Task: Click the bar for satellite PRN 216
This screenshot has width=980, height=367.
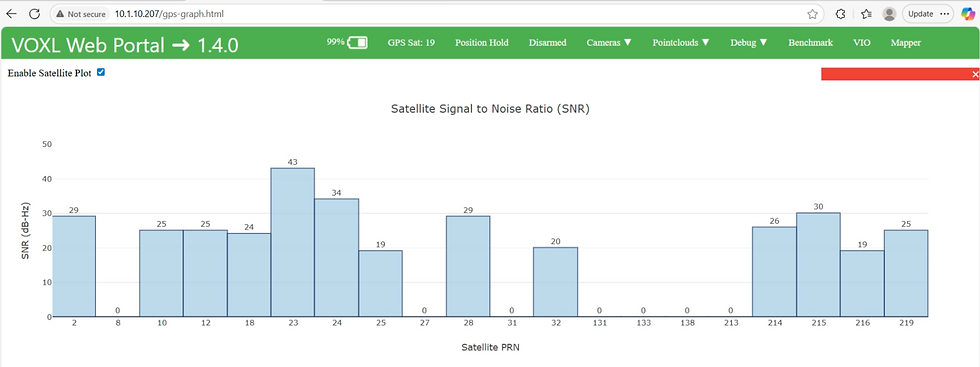Action: click(862, 283)
